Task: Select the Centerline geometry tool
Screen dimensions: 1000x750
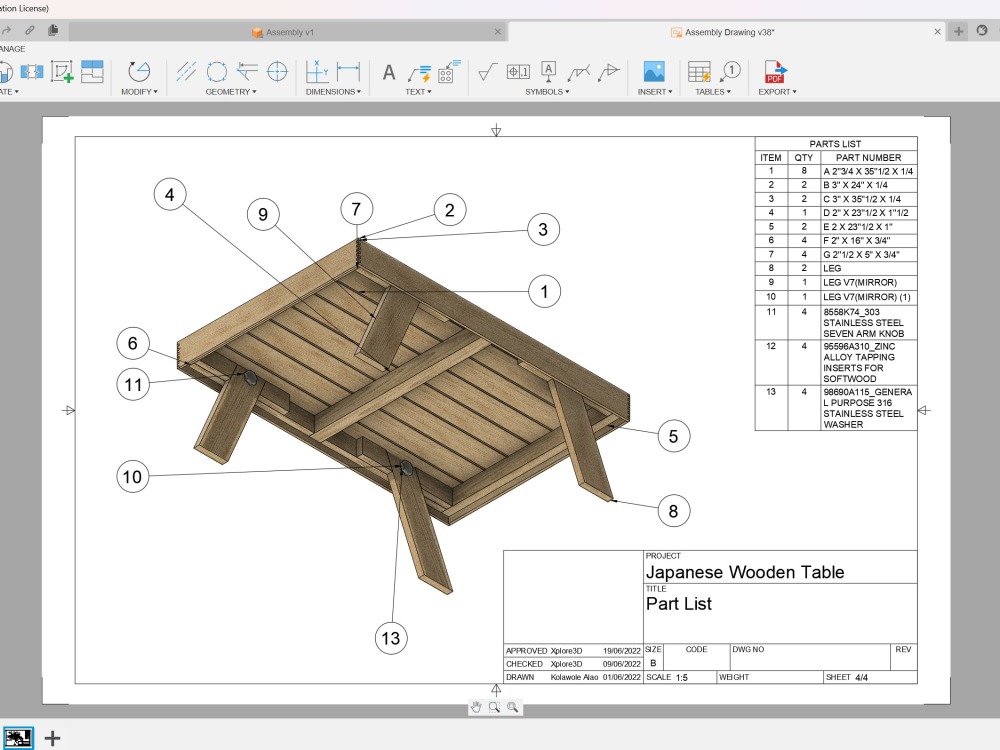Action: [x=186, y=71]
